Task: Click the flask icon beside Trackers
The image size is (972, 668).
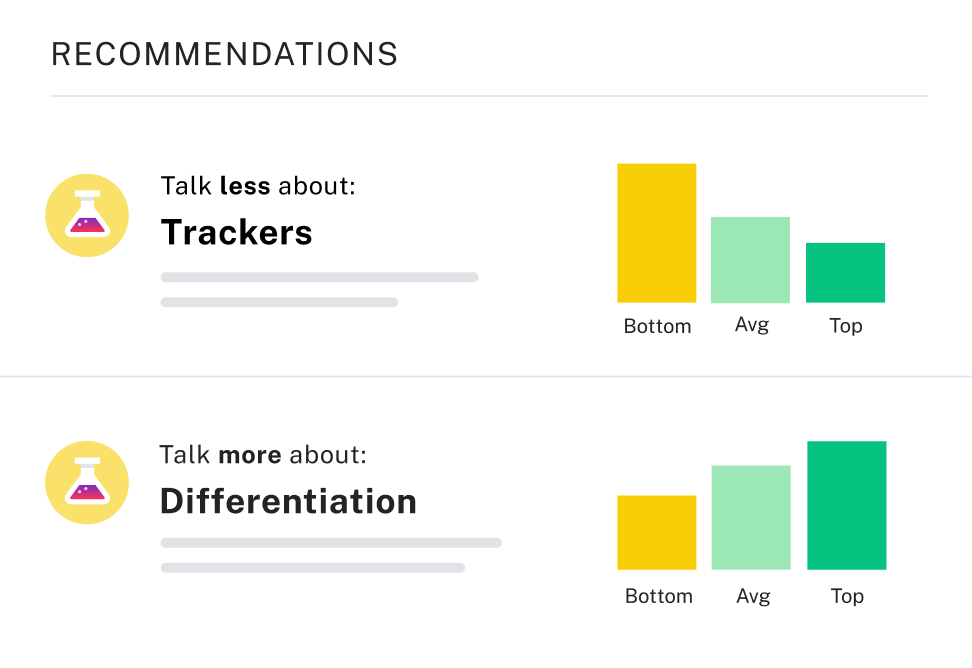Action: tap(87, 215)
